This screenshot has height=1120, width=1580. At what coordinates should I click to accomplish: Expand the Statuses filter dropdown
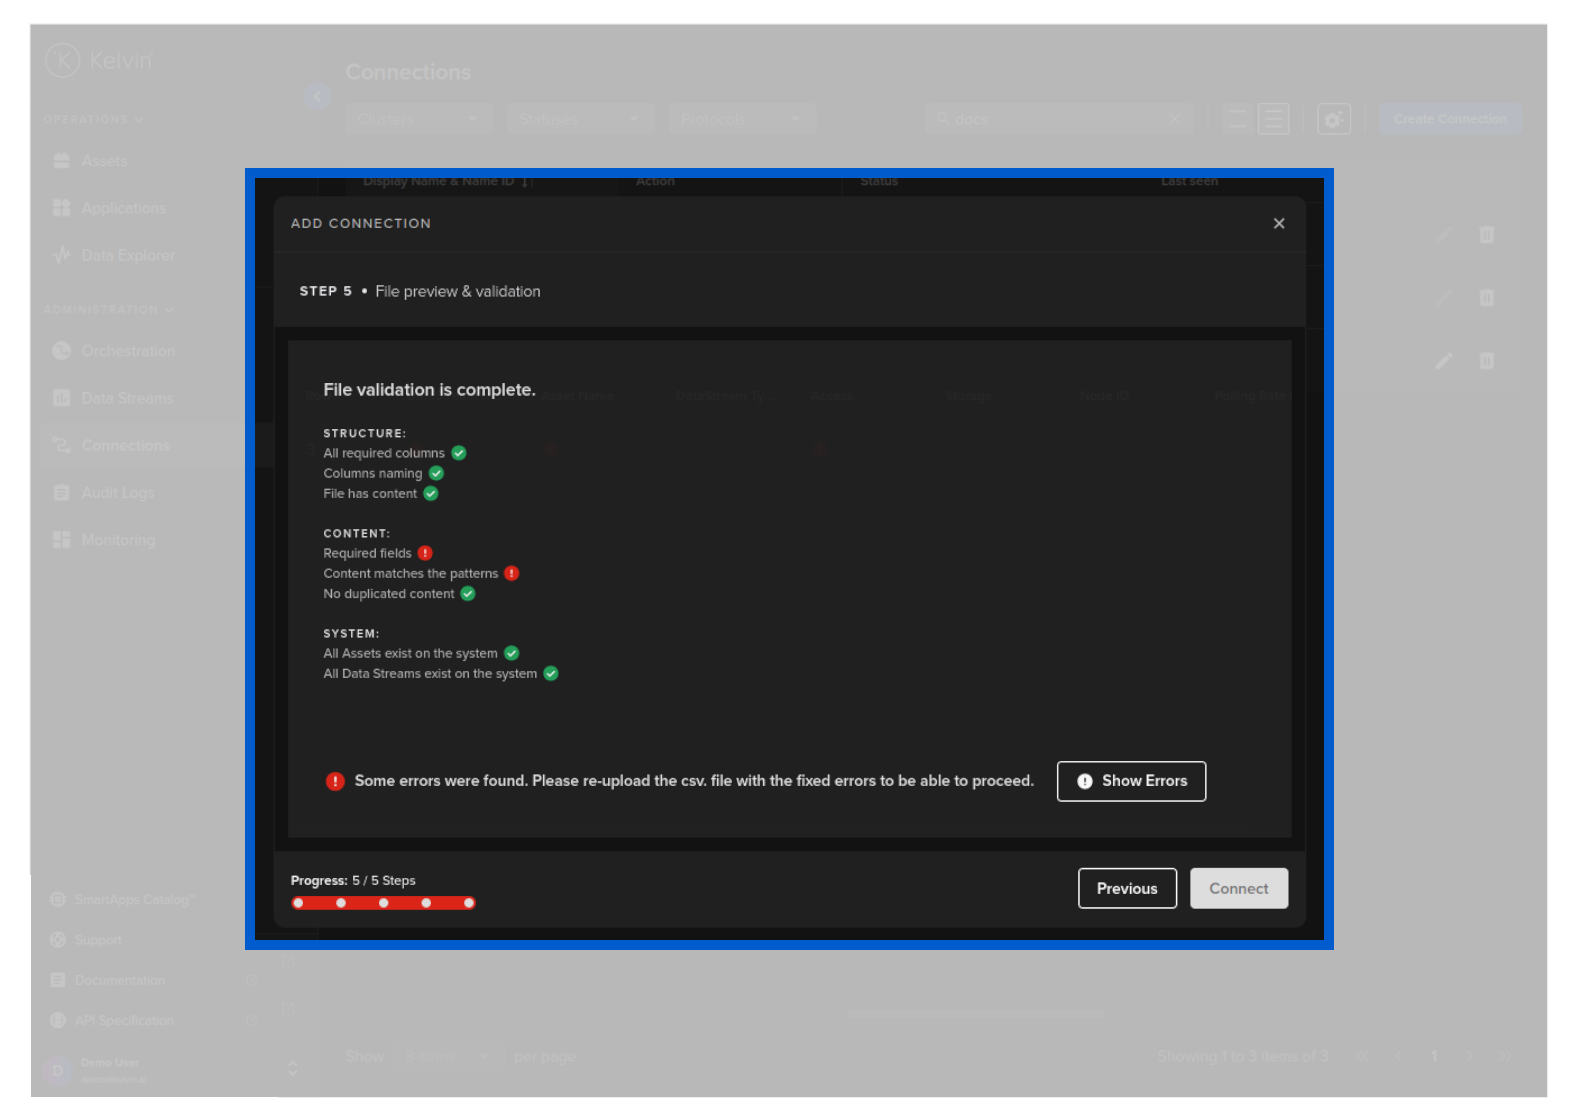tap(580, 119)
